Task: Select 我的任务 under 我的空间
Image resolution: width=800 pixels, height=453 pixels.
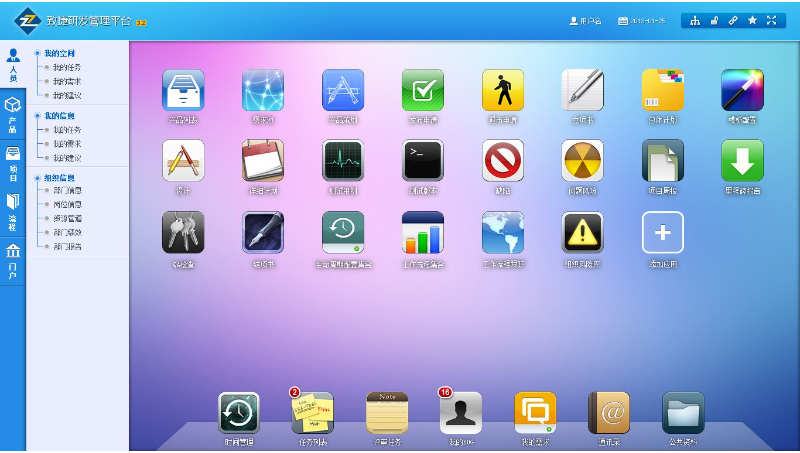Action: [67, 67]
